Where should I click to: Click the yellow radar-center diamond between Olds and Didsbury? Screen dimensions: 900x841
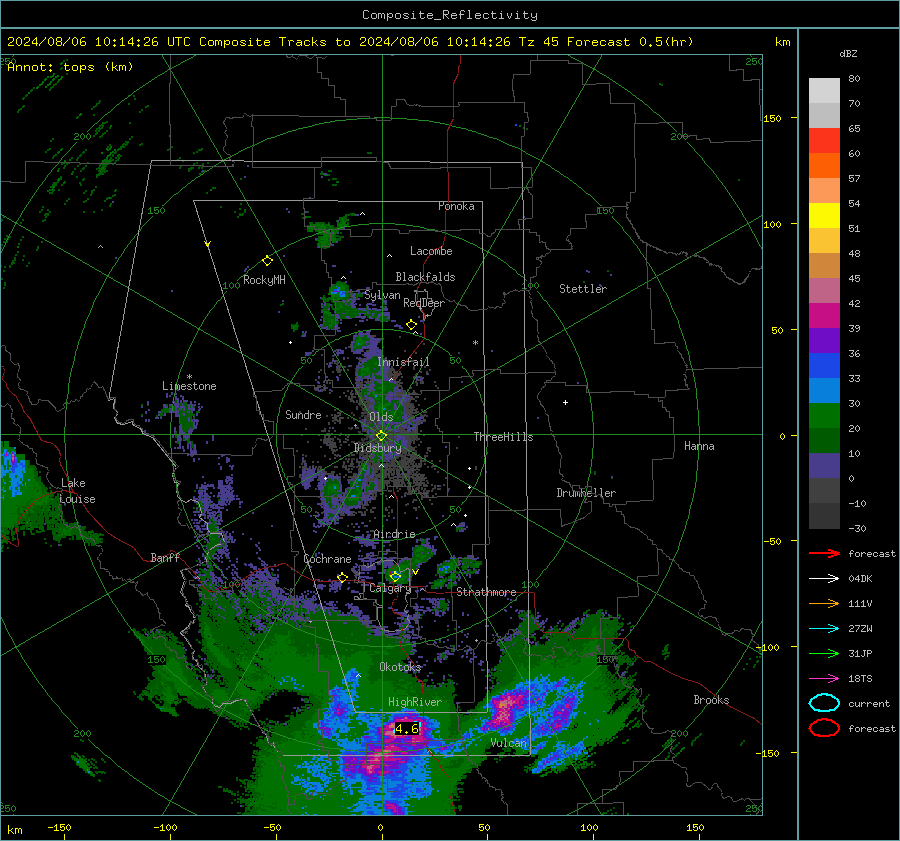381,436
